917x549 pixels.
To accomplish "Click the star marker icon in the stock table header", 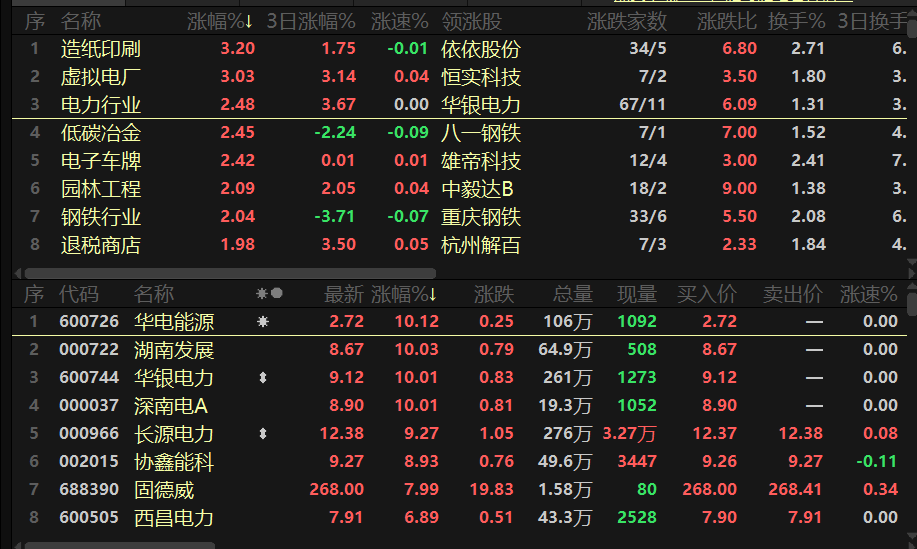I will (x=261, y=294).
